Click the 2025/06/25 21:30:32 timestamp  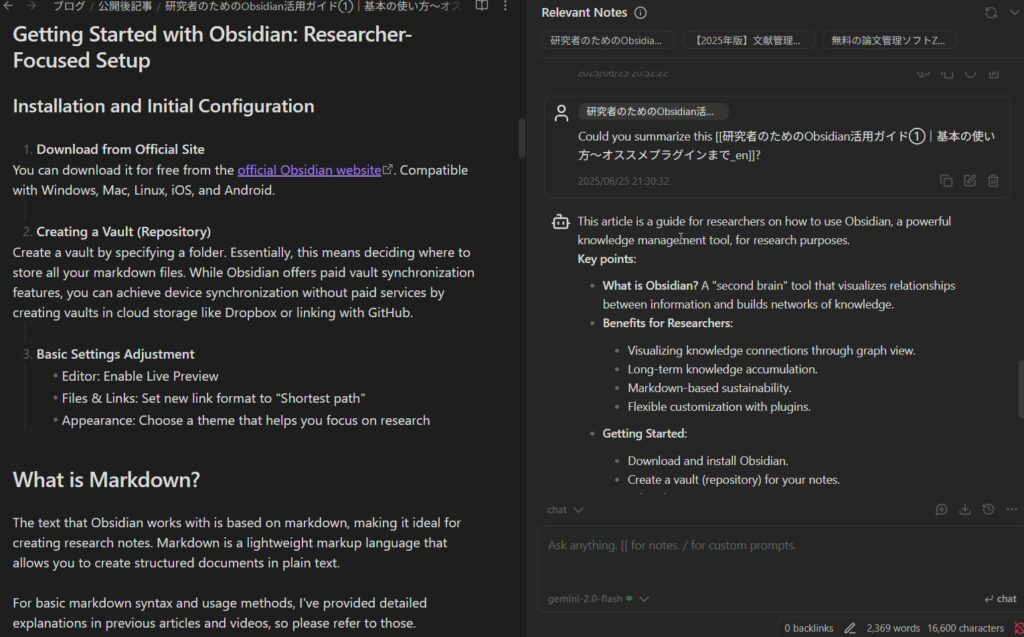point(623,181)
